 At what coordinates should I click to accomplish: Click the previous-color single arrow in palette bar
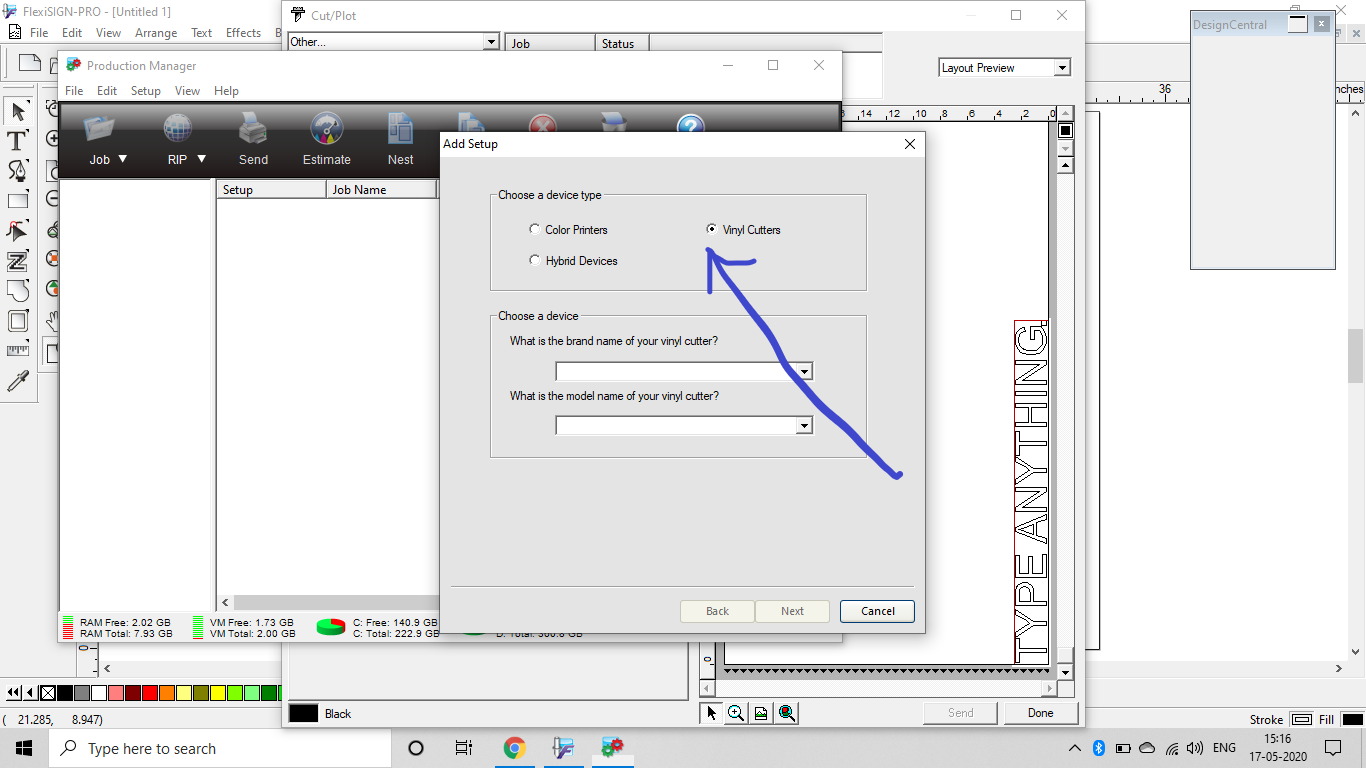pos(30,693)
